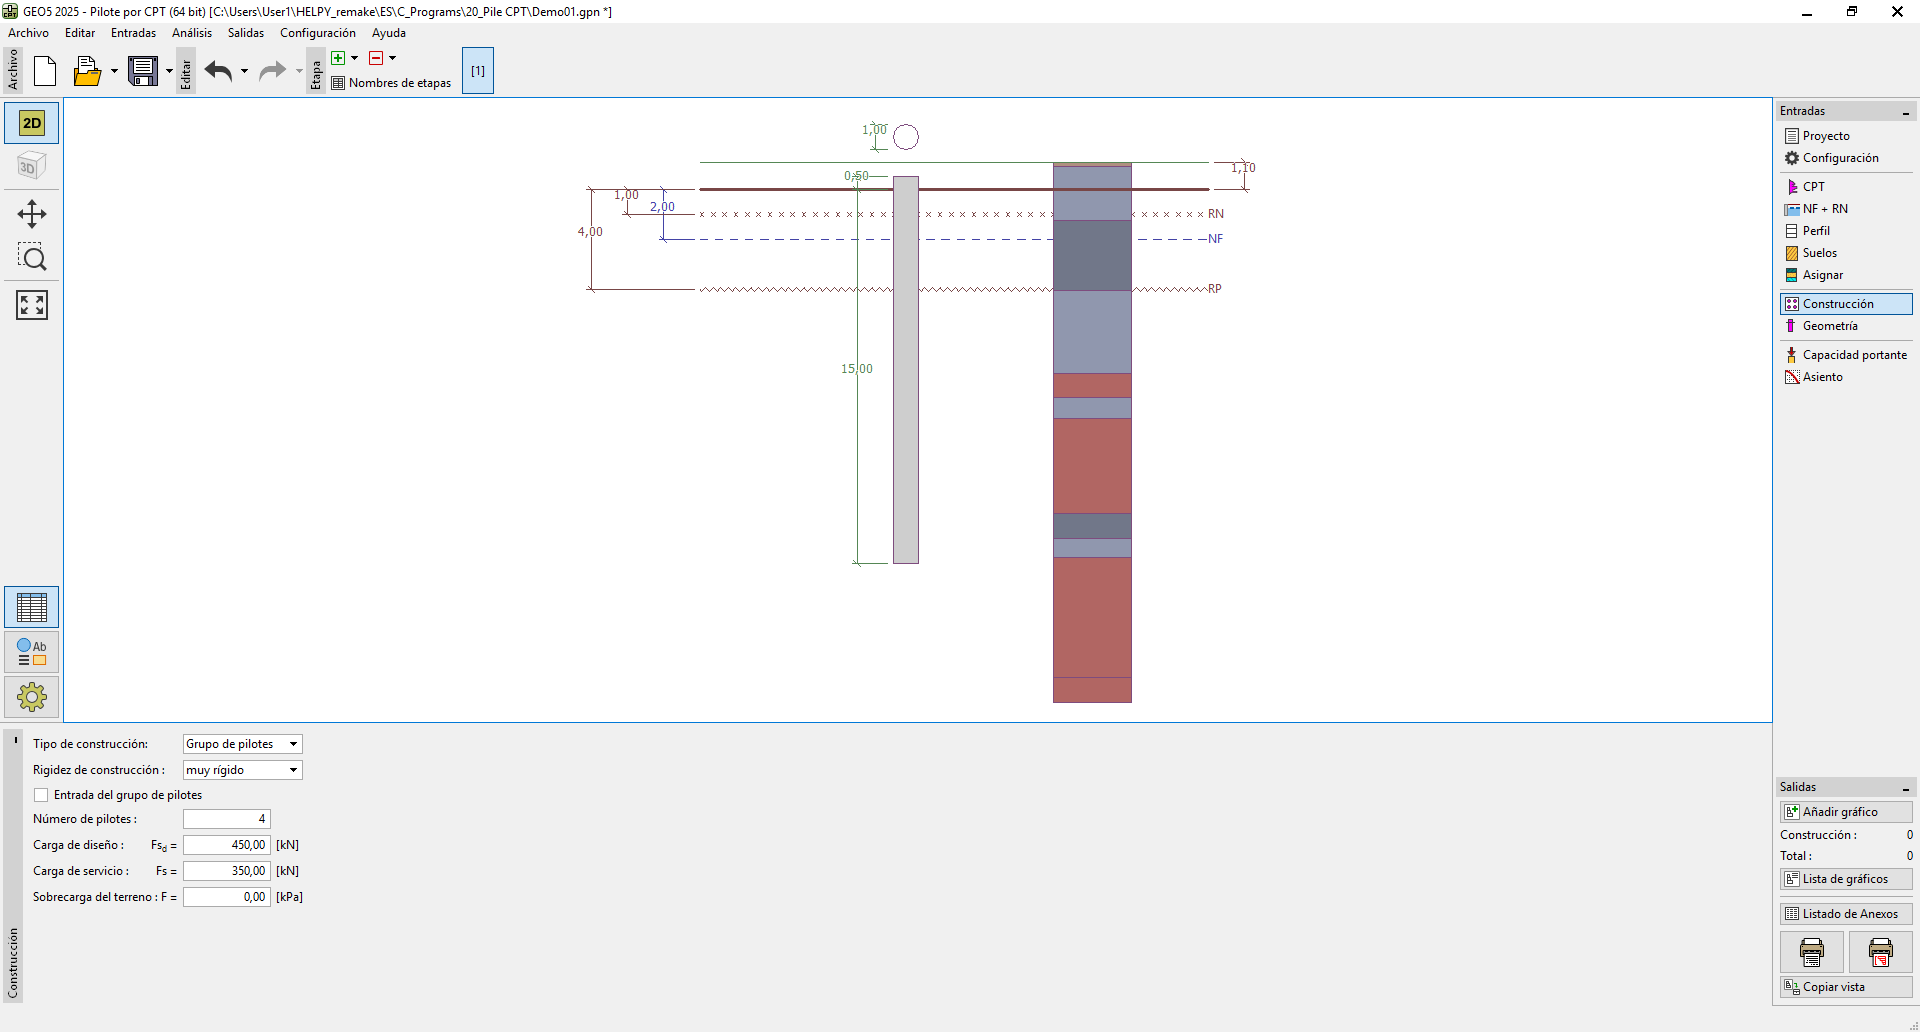The image size is (1920, 1032).
Task: Open Rigidez de construcción dropdown
Action: pyautogui.click(x=242, y=770)
